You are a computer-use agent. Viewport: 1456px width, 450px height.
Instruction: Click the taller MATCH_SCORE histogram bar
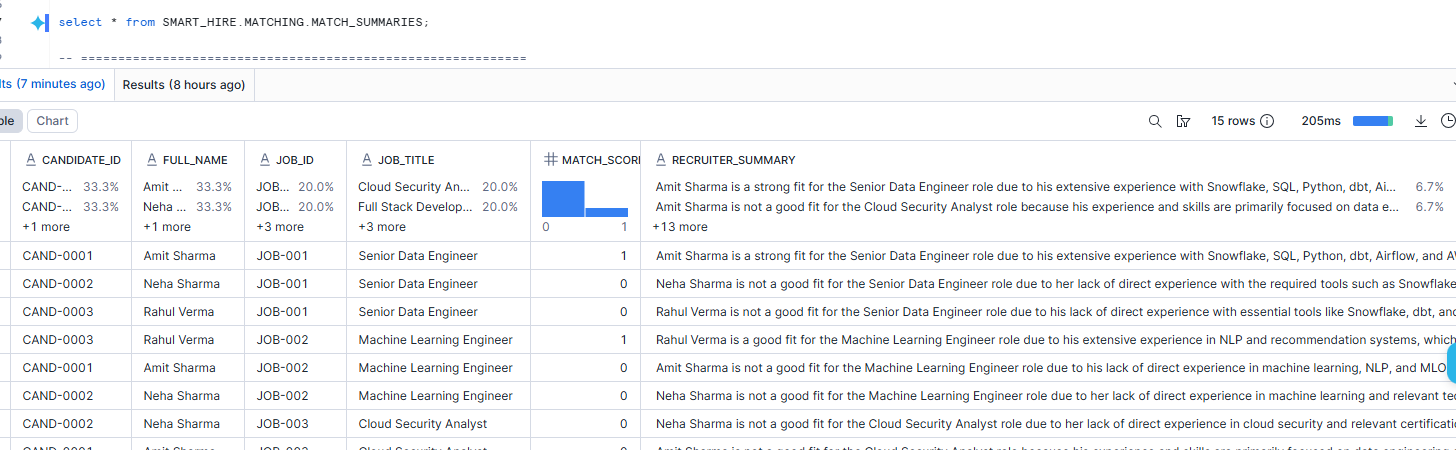(562, 199)
